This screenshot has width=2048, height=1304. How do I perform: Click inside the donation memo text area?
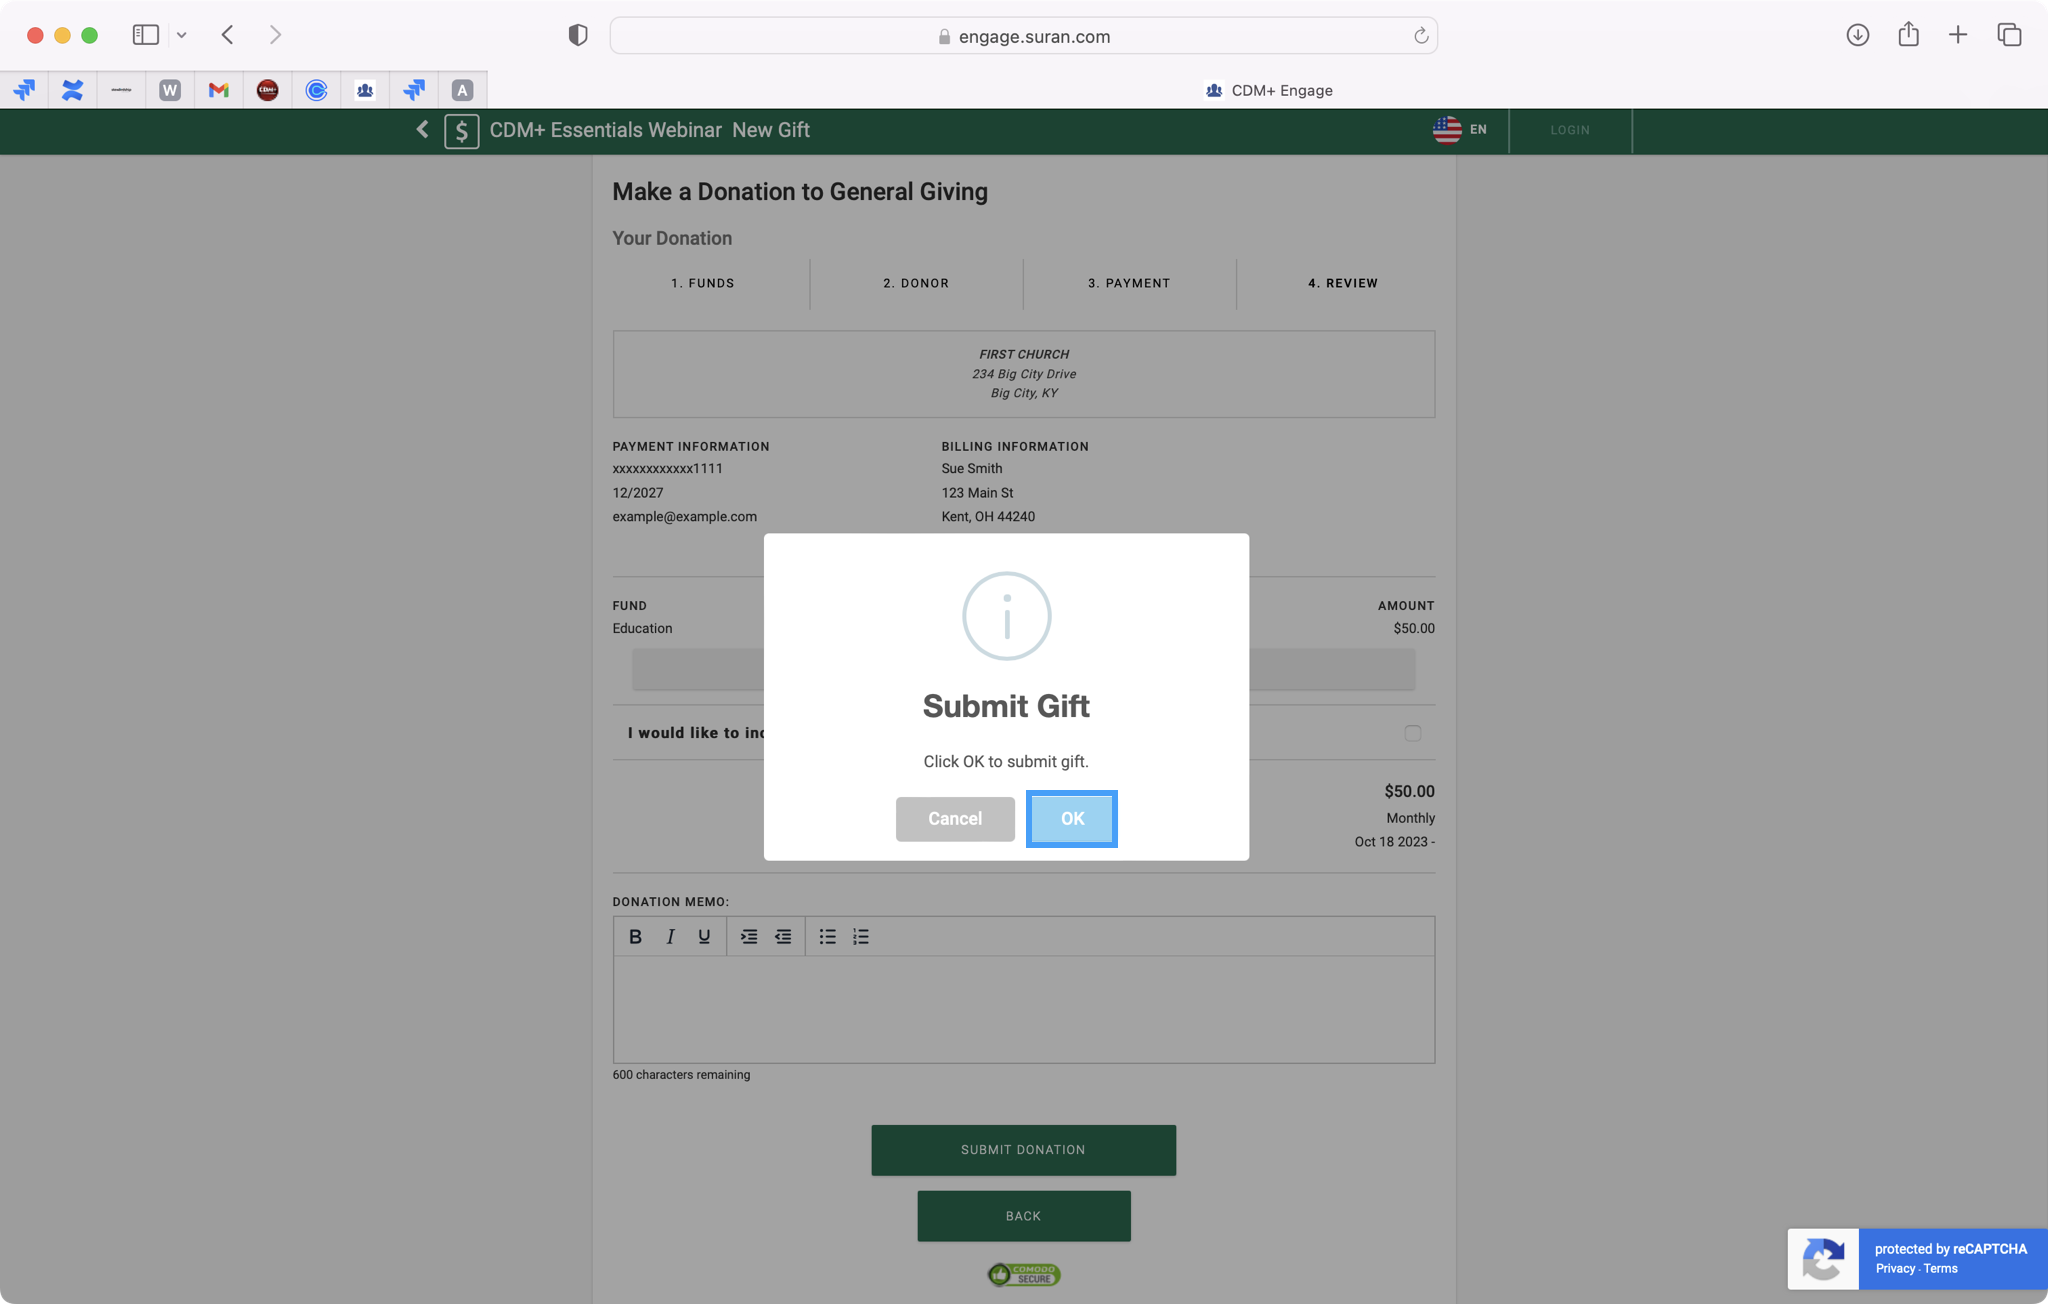point(1023,1008)
